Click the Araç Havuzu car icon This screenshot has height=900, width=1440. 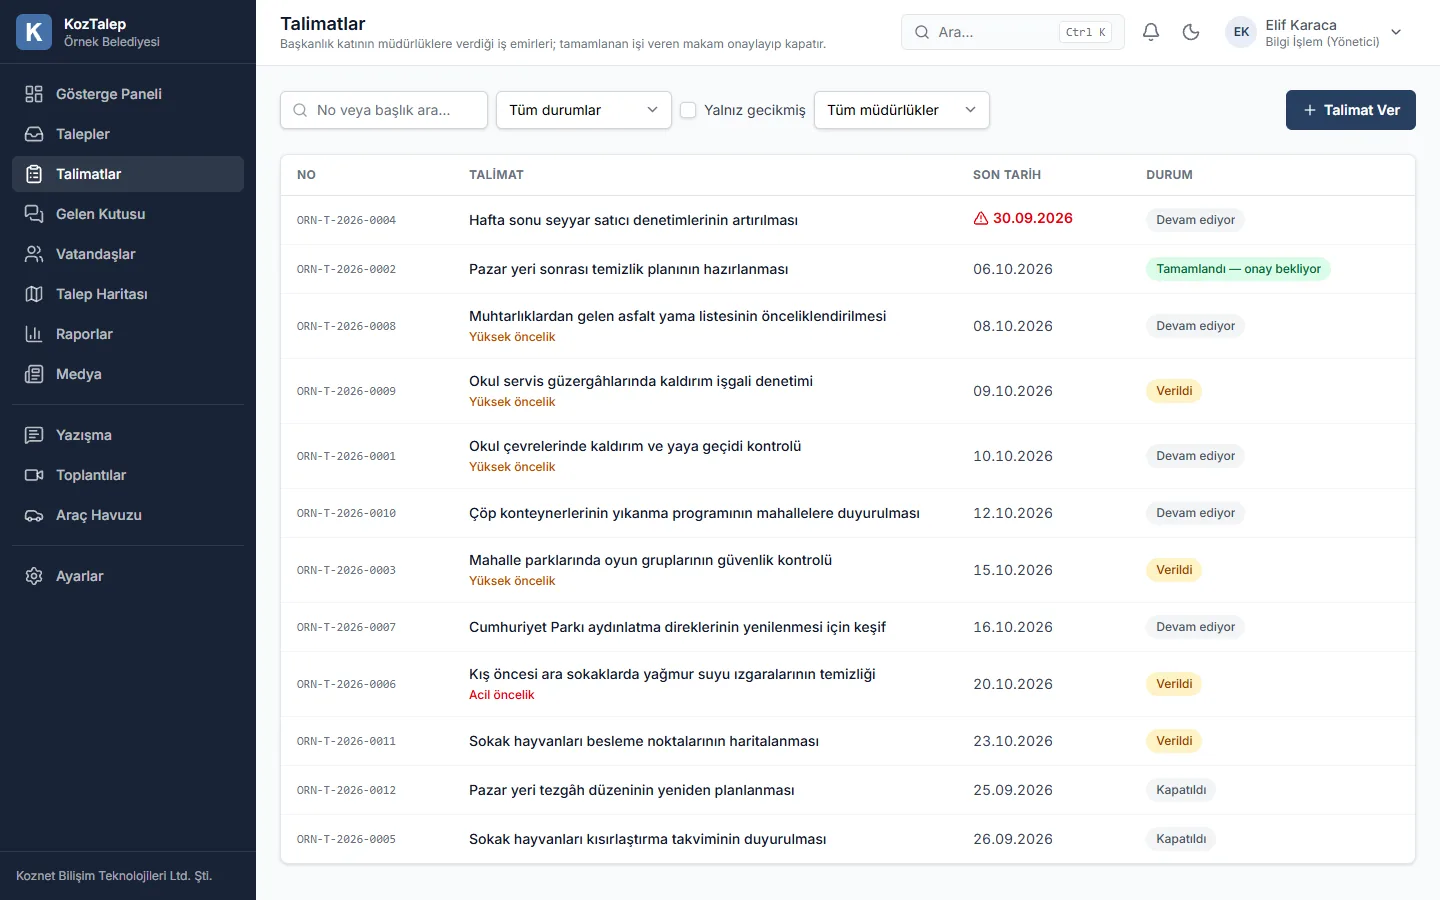click(x=34, y=515)
